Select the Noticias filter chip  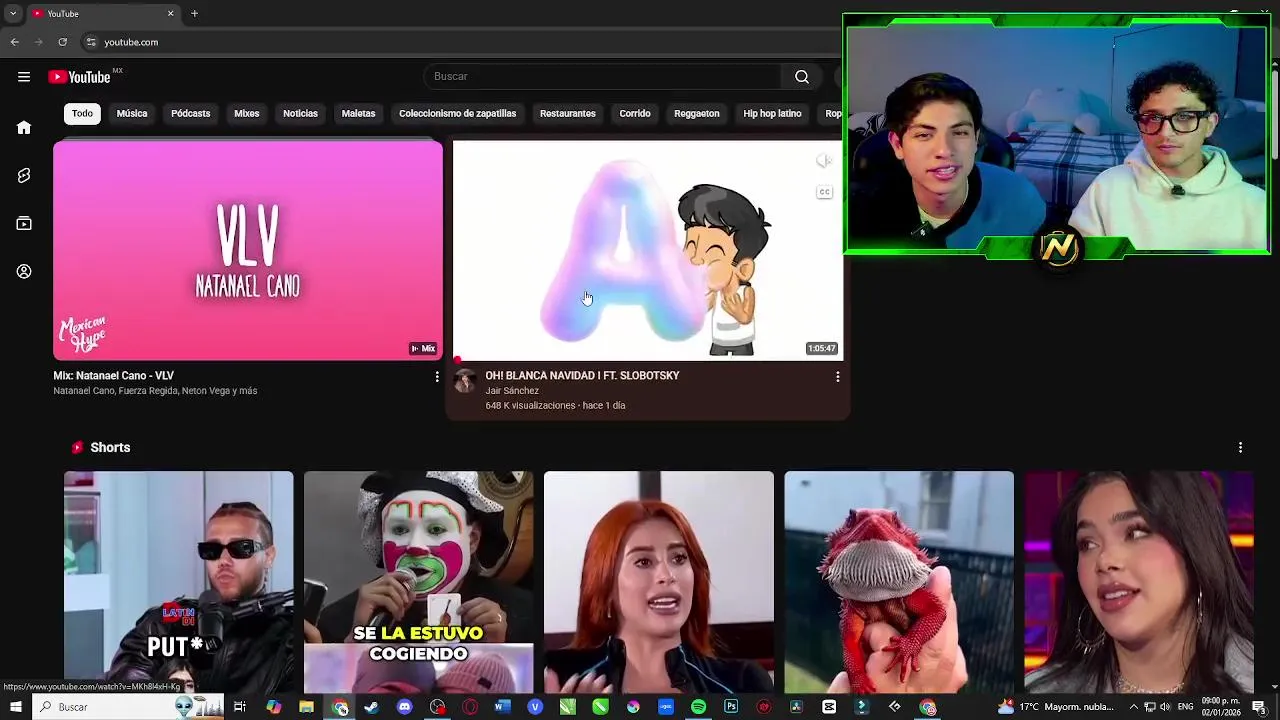[x=300, y=114]
